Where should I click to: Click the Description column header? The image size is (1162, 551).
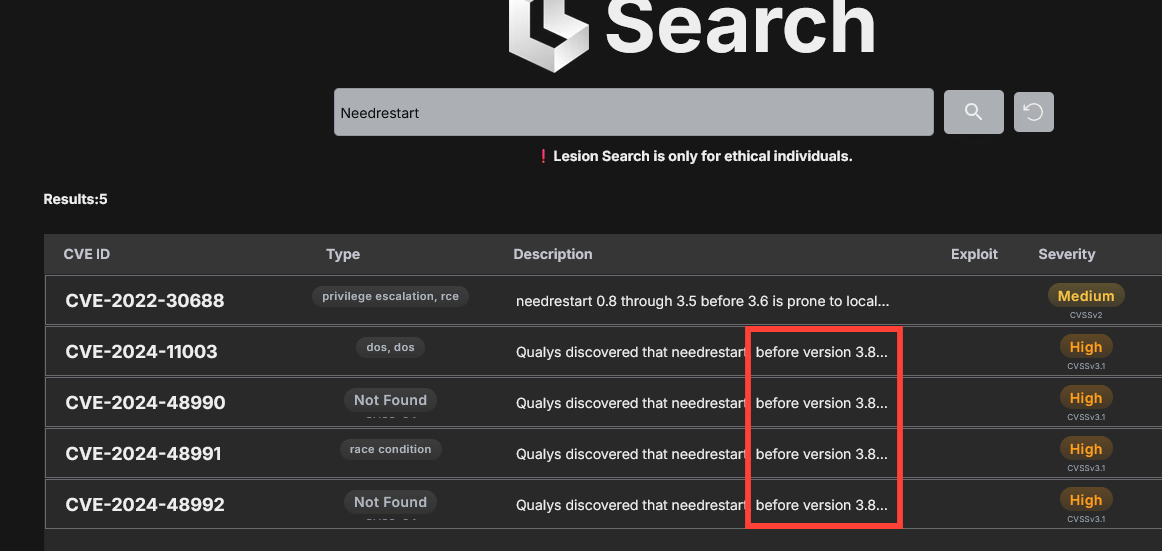(553, 254)
